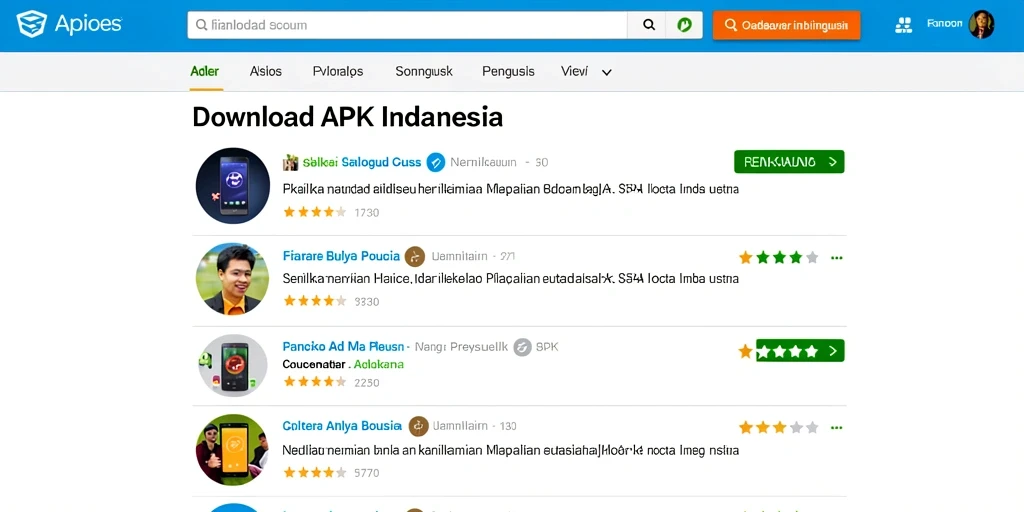Click the green RENKIAUNG button
The height and width of the screenshot is (512, 1024).
tap(789, 161)
